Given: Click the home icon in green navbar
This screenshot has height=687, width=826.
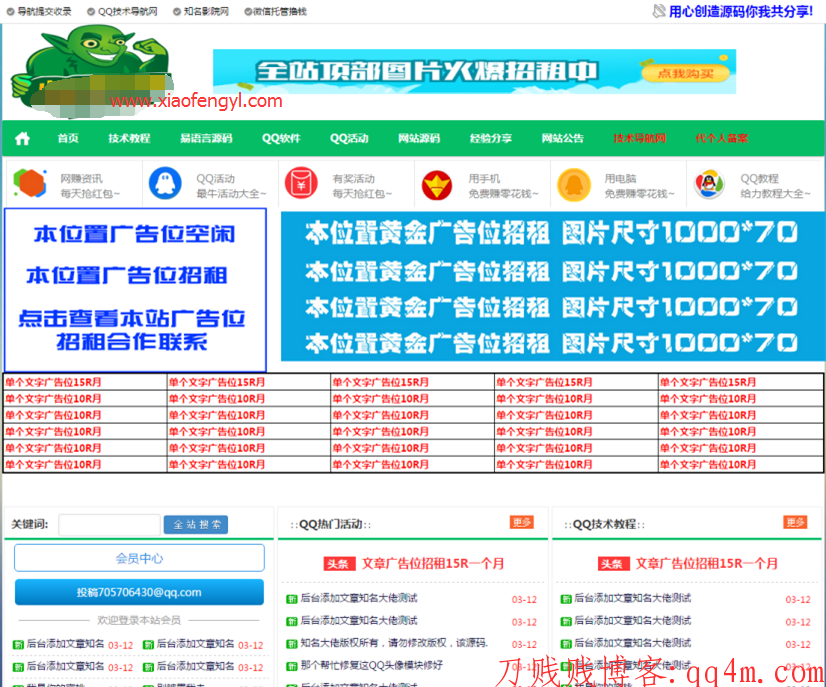Looking at the screenshot, I should coord(22,139).
